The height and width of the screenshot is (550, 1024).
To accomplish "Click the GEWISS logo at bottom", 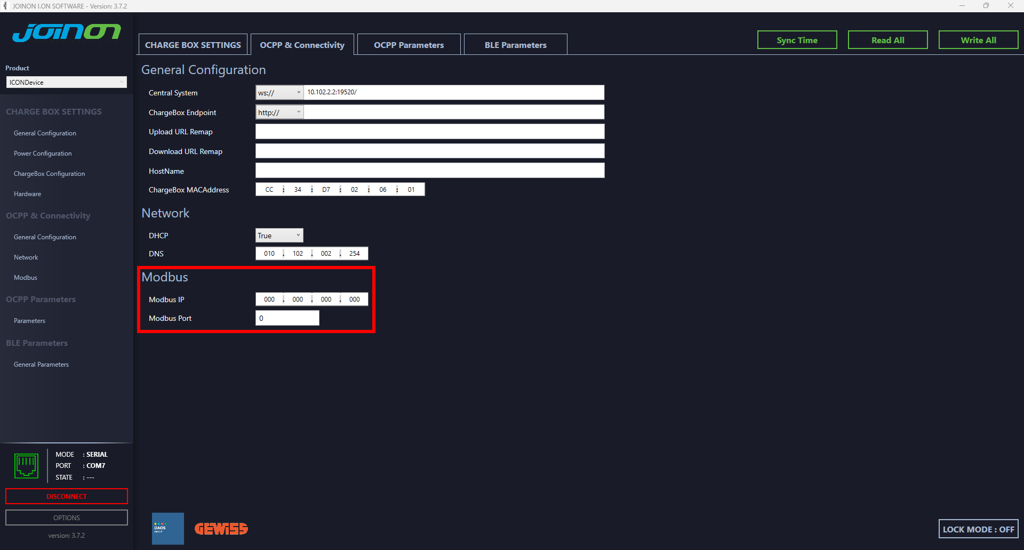I will (x=221, y=528).
